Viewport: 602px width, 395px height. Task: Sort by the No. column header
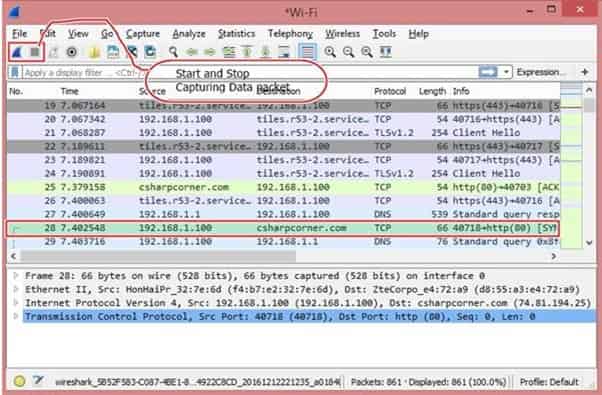[x=17, y=91]
